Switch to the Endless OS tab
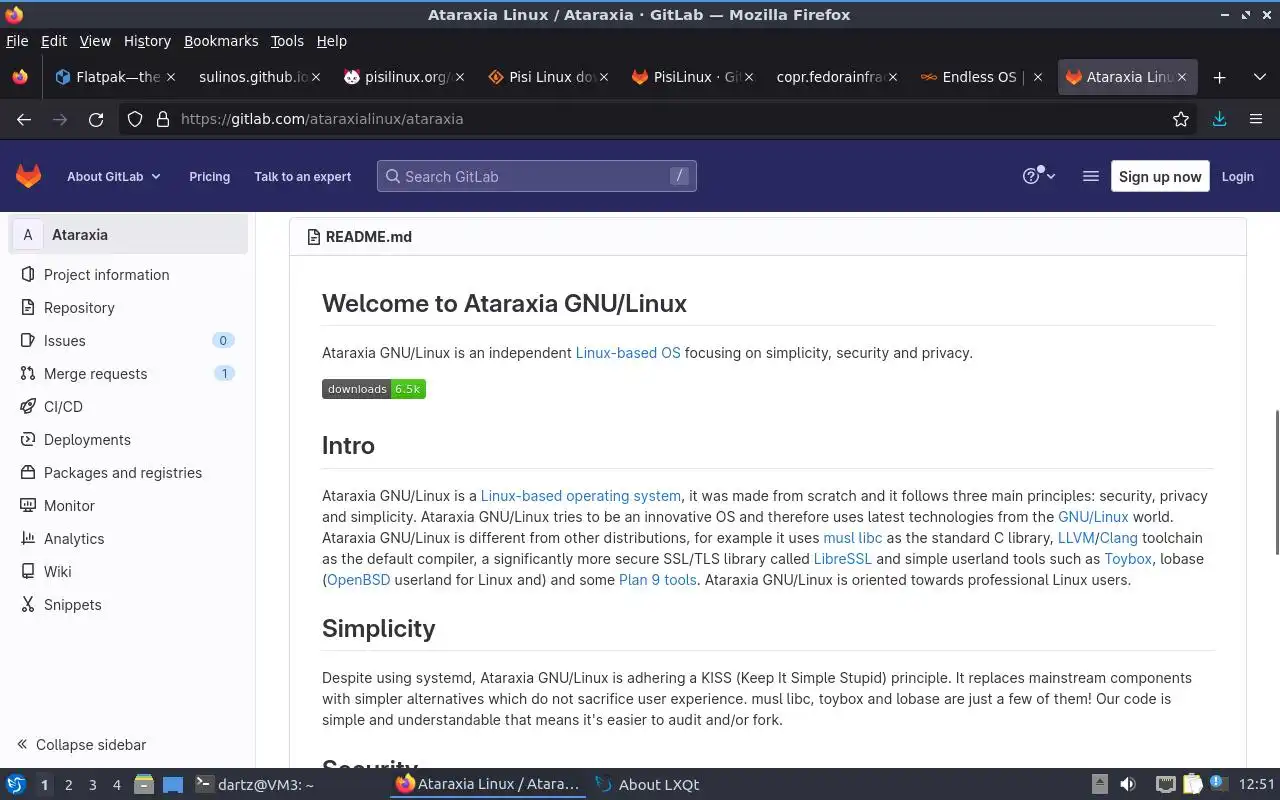 coord(980,77)
